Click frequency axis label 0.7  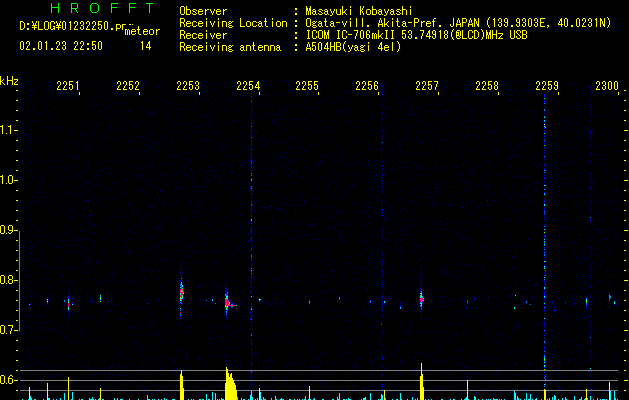(7, 330)
